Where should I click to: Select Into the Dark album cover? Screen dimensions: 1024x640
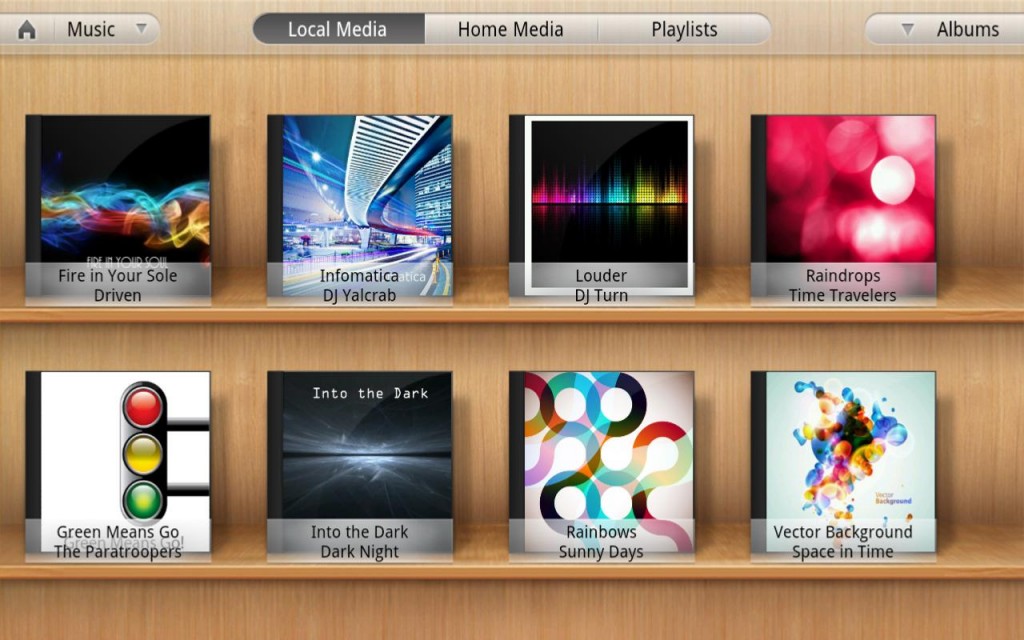pos(360,446)
